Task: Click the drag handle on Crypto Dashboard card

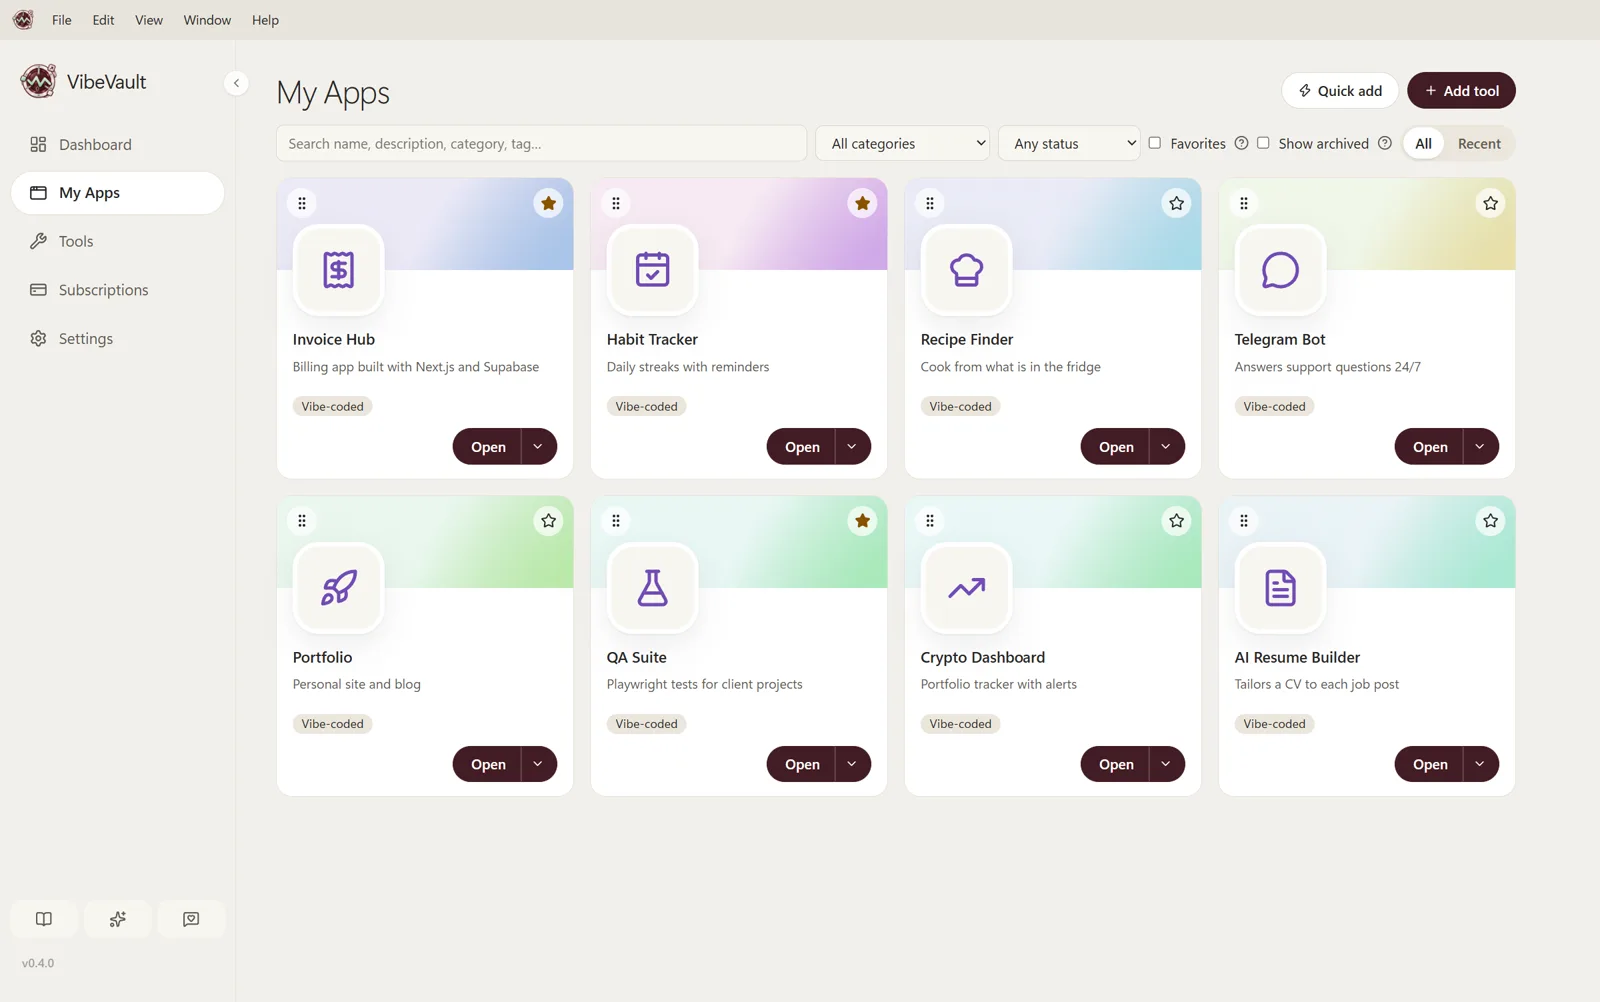Action: pyautogui.click(x=930, y=521)
